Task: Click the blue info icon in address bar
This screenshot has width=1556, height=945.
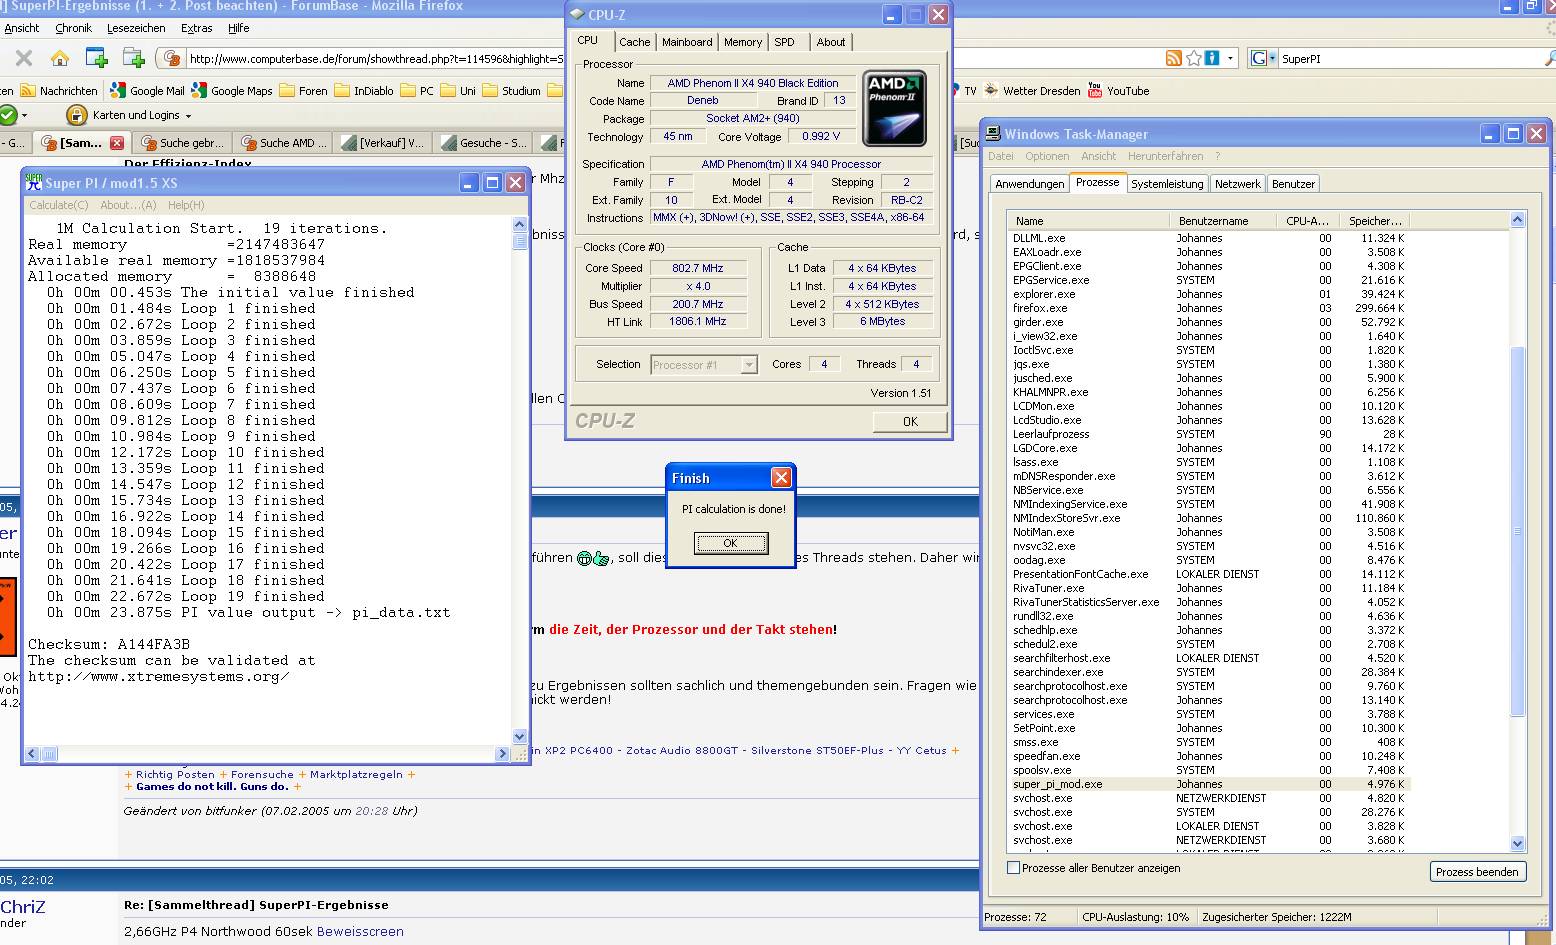Action: coord(1212,58)
